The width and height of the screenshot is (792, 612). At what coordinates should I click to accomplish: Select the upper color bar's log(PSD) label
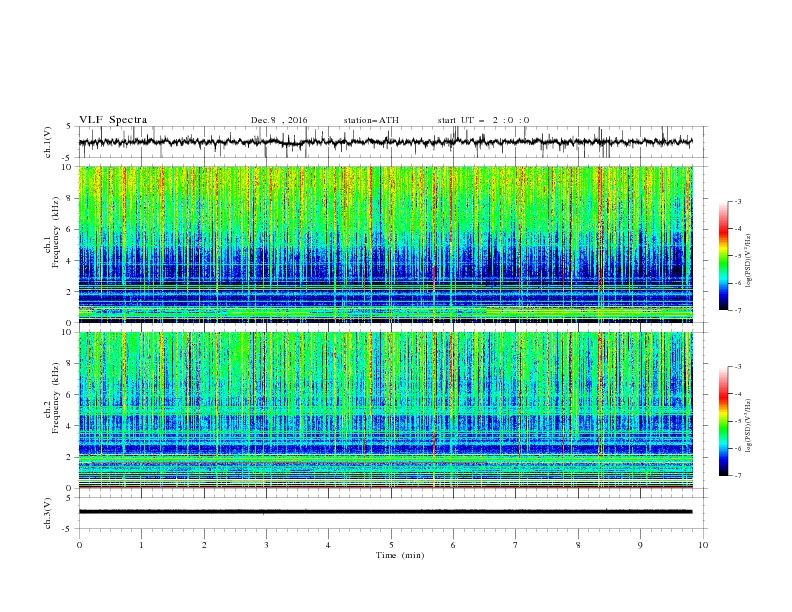(x=748, y=261)
